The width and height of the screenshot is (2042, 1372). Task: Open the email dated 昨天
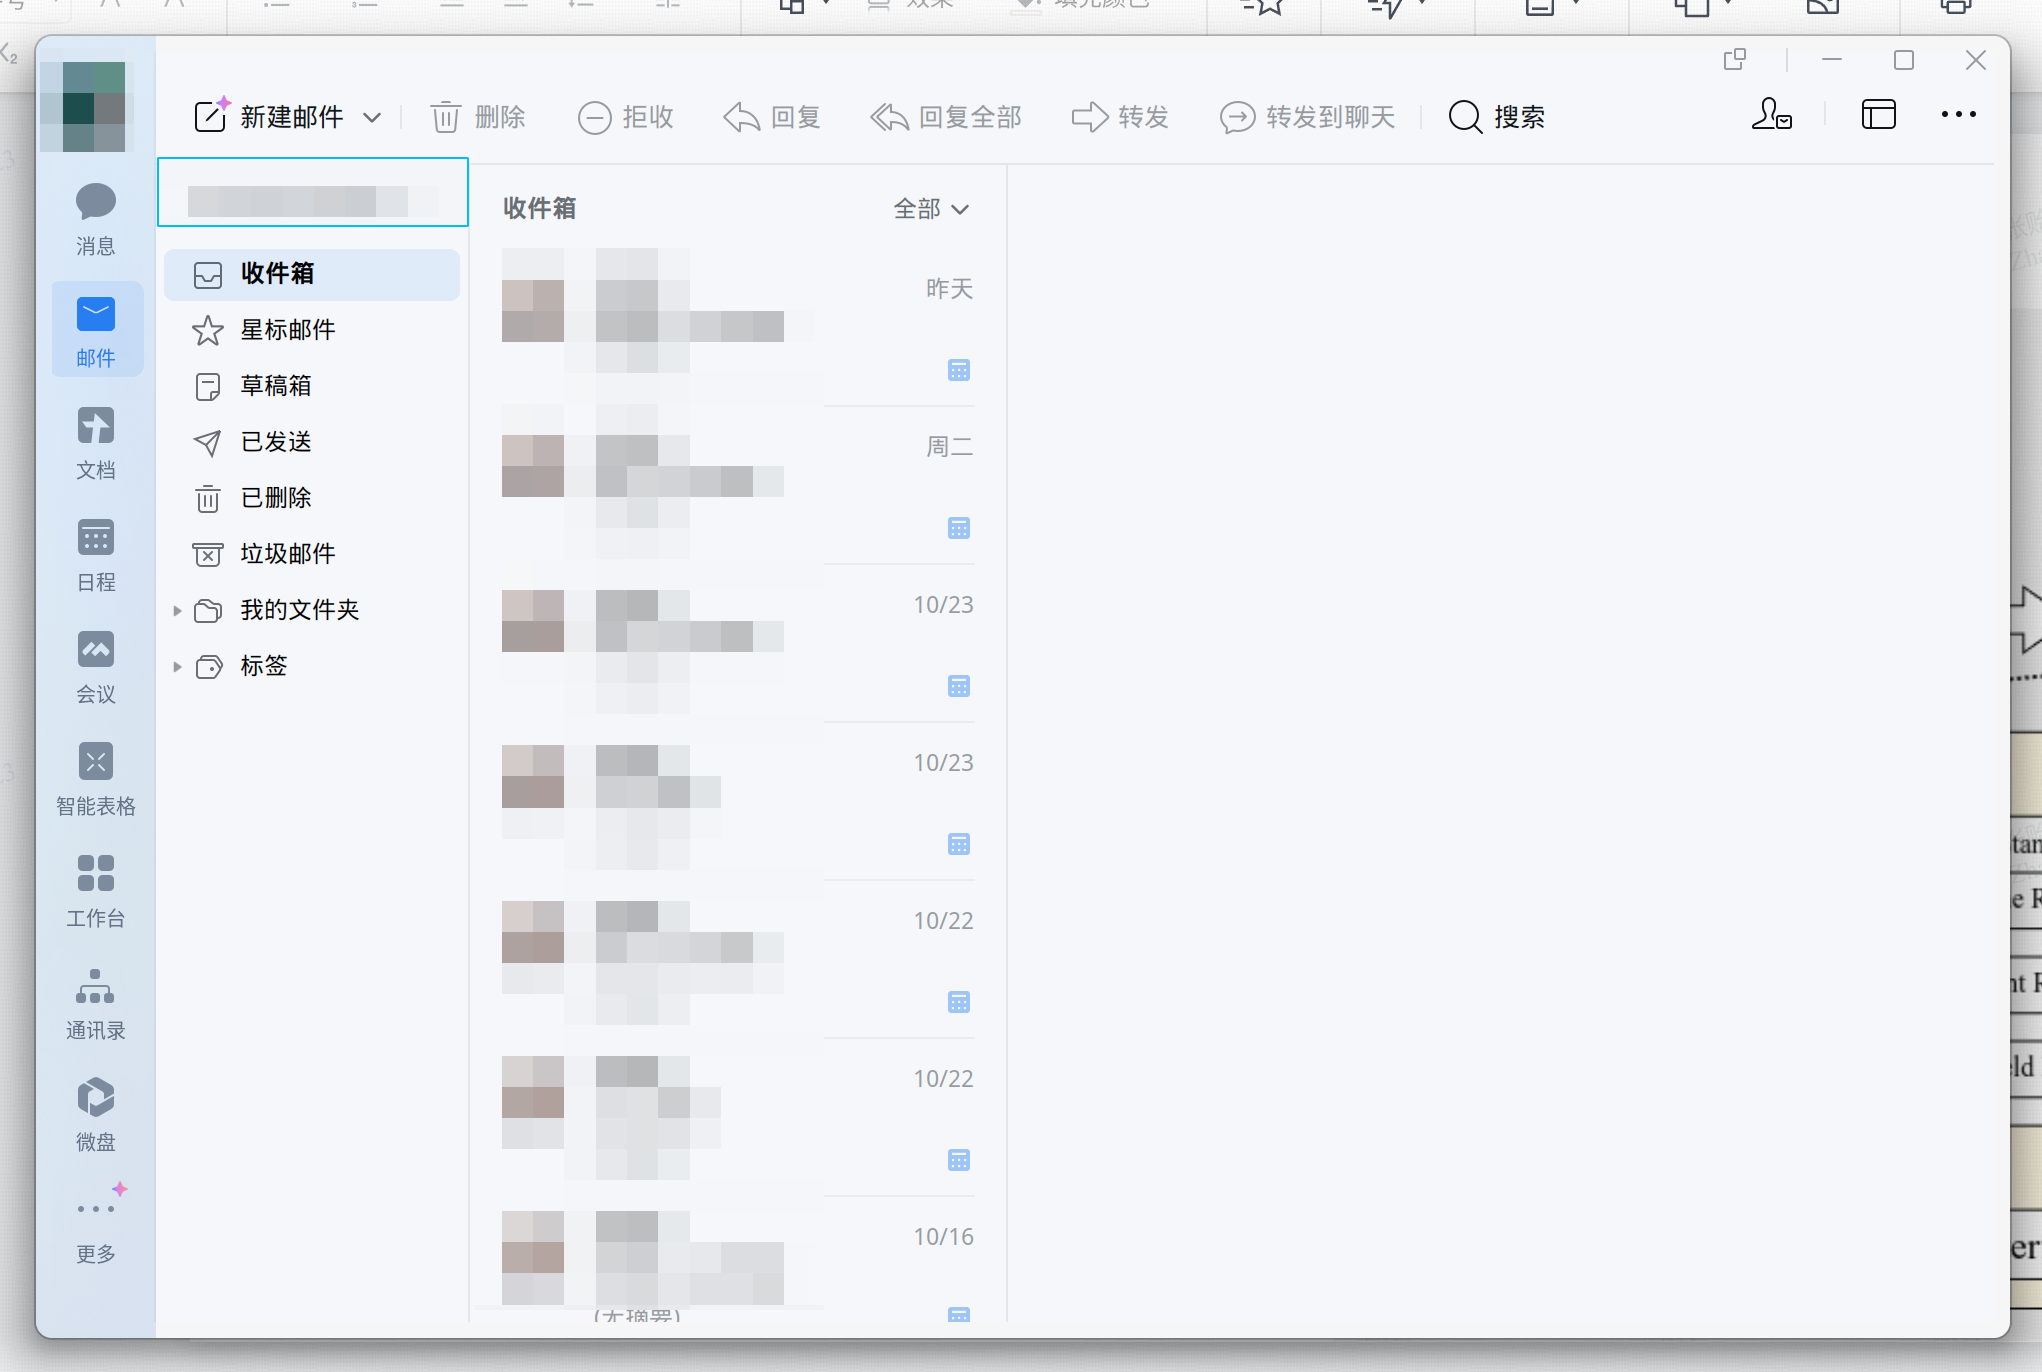tap(738, 326)
